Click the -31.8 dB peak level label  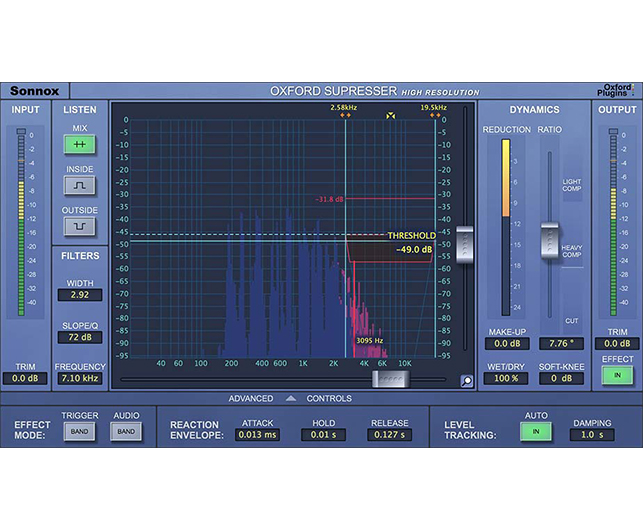[329, 199]
